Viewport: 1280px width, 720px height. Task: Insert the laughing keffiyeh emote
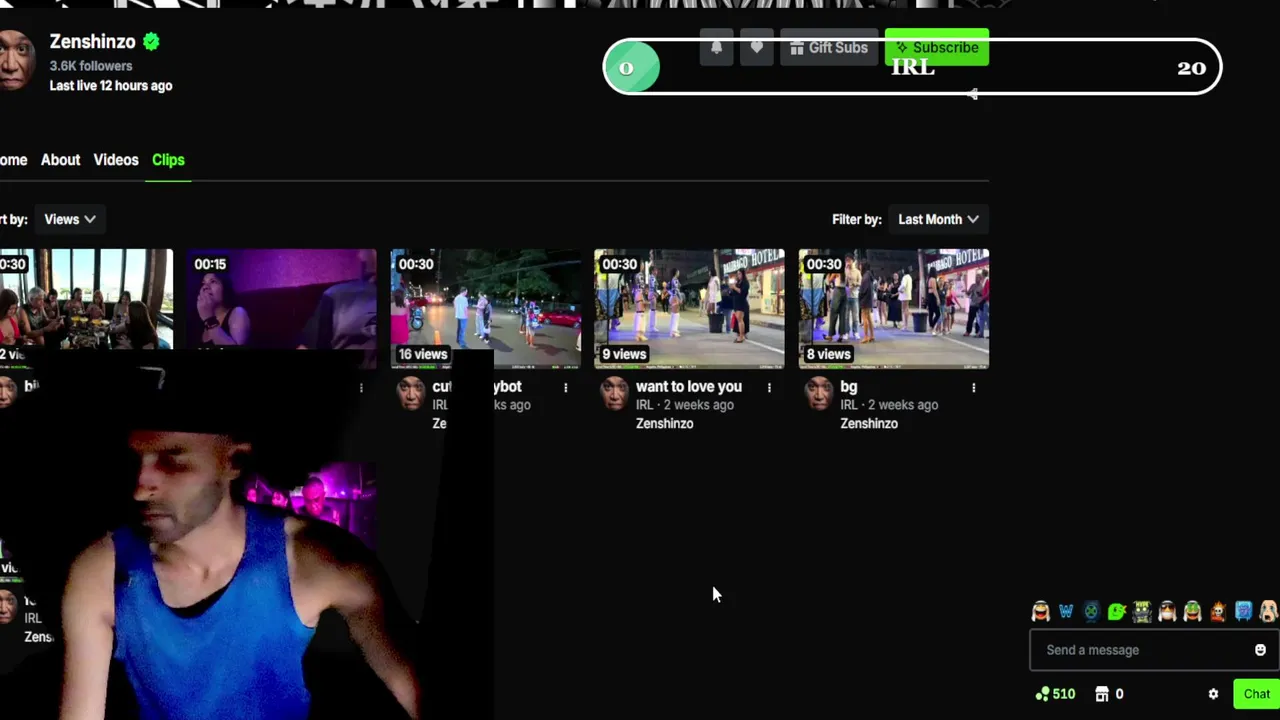click(1041, 612)
